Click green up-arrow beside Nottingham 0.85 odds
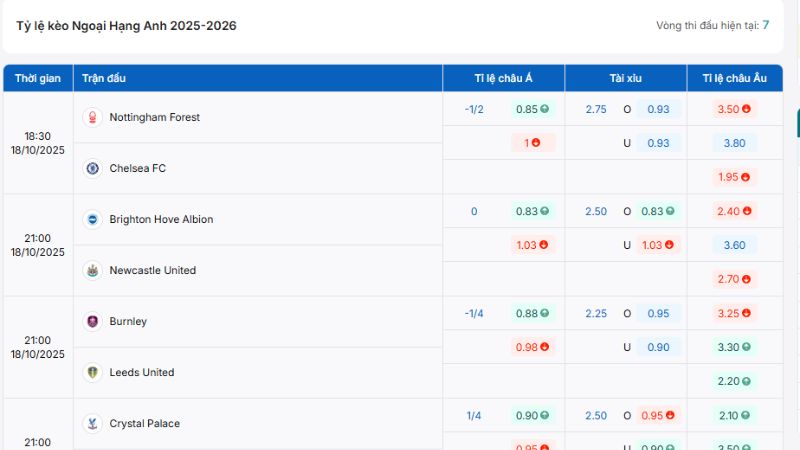The height and width of the screenshot is (450, 800). 545,109
